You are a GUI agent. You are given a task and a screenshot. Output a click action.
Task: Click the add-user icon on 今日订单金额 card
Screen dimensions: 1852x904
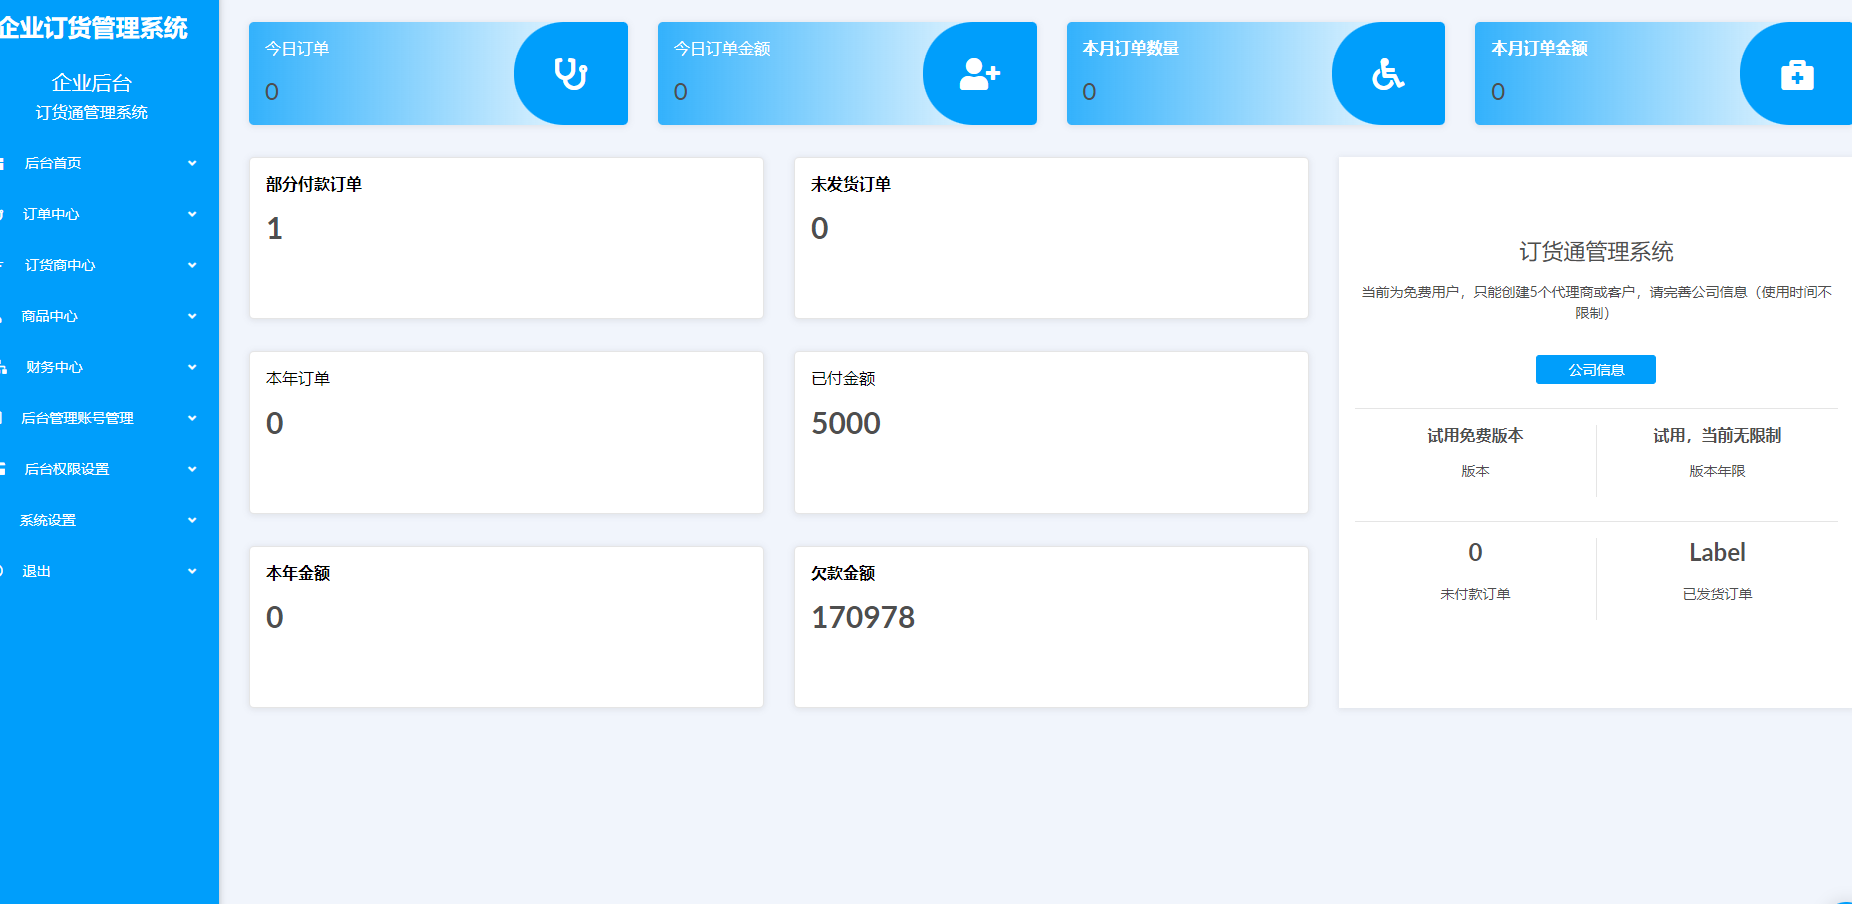click(979, 74)
